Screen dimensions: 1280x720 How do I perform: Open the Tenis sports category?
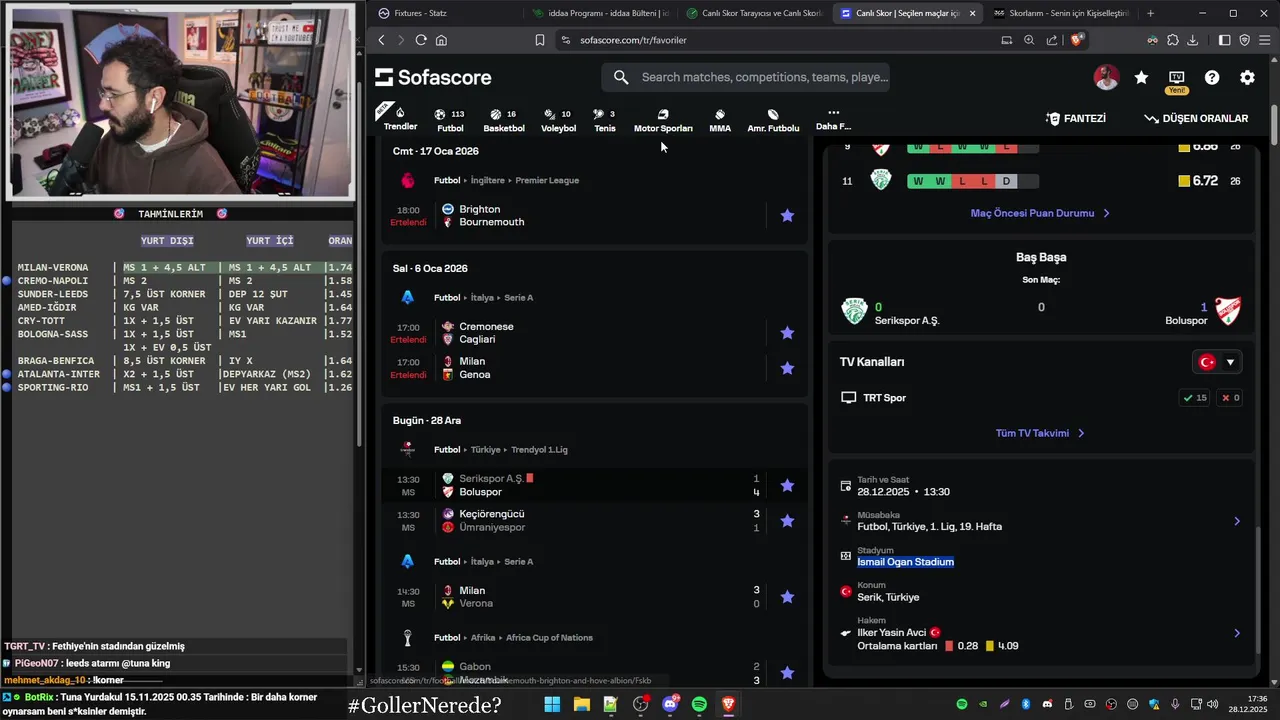(x=604, y=120)
